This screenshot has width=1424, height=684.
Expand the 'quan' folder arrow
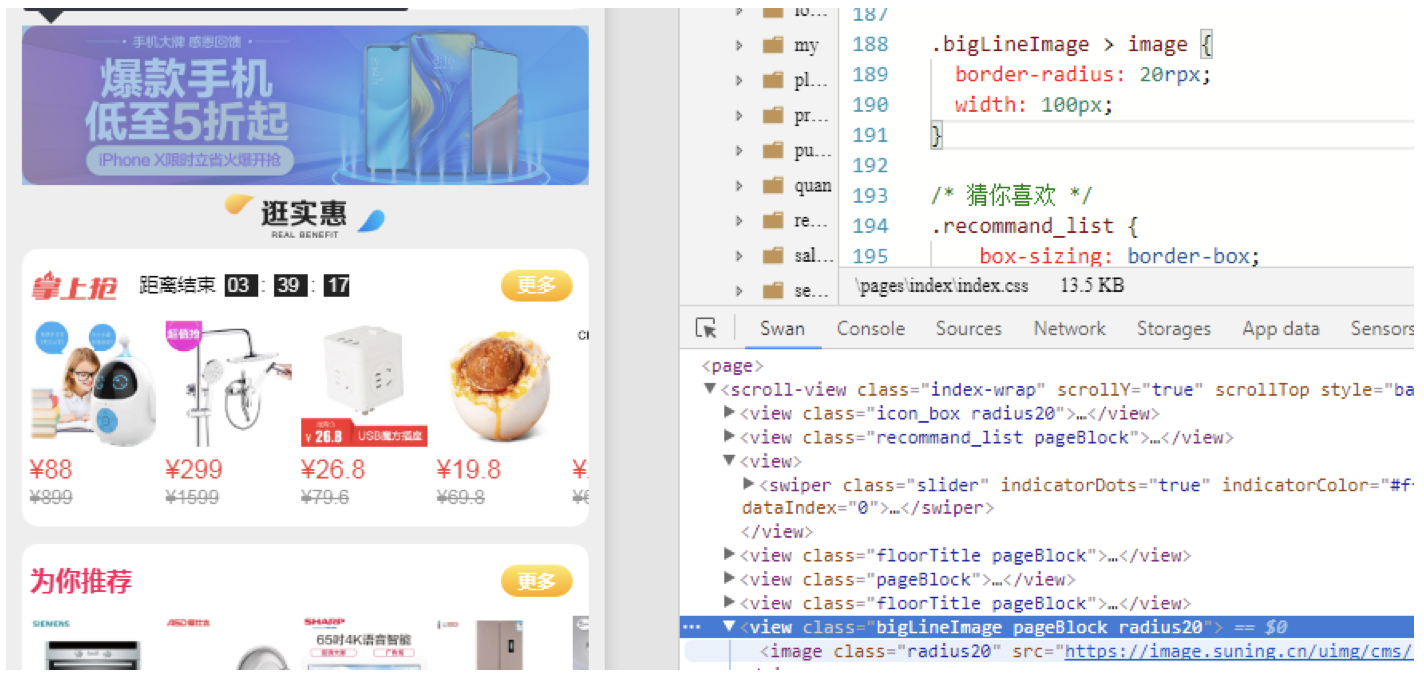739,185
